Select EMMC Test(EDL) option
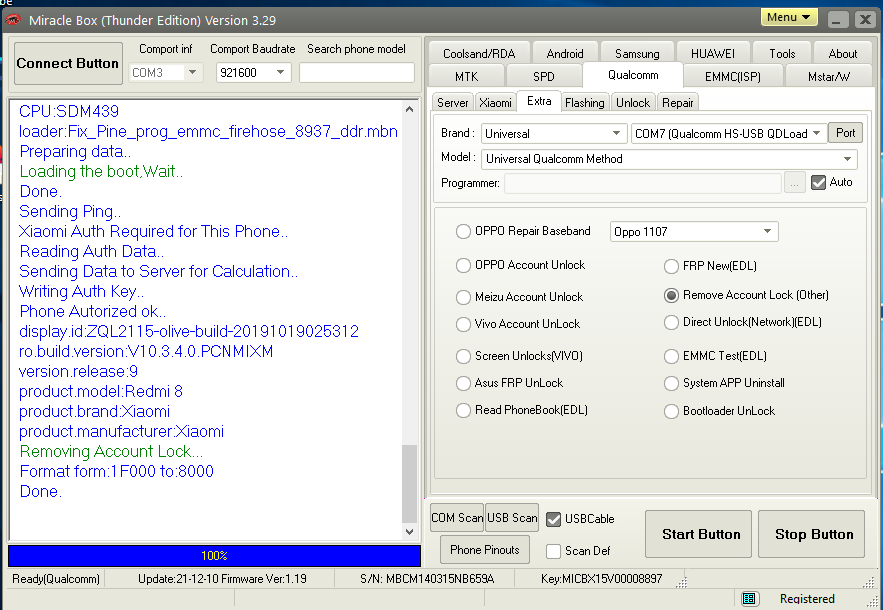The height and width of the screenshot is (610, 883). (671, 356)
